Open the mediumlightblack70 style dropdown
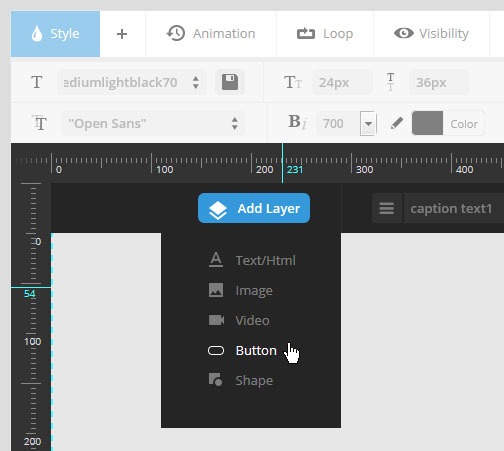Viewport: 504px width, 451px height. coord(132,82)
